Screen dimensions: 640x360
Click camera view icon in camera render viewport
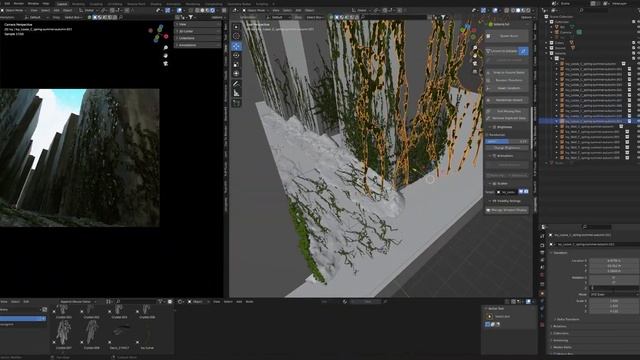pos(166,63)
